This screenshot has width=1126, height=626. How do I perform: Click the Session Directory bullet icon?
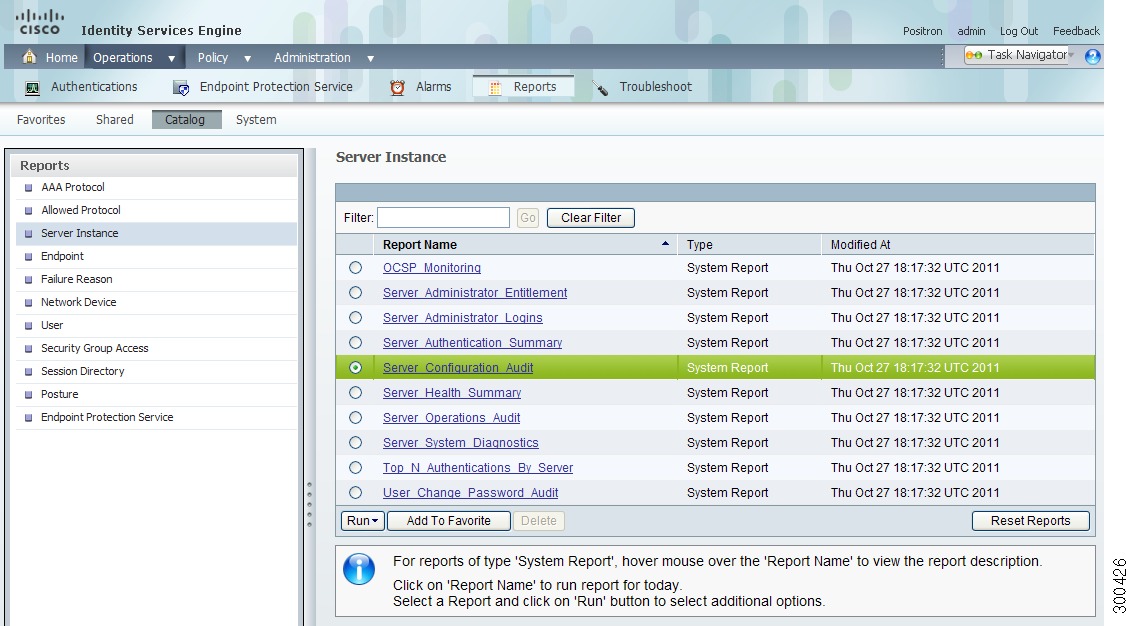[29, 371]
